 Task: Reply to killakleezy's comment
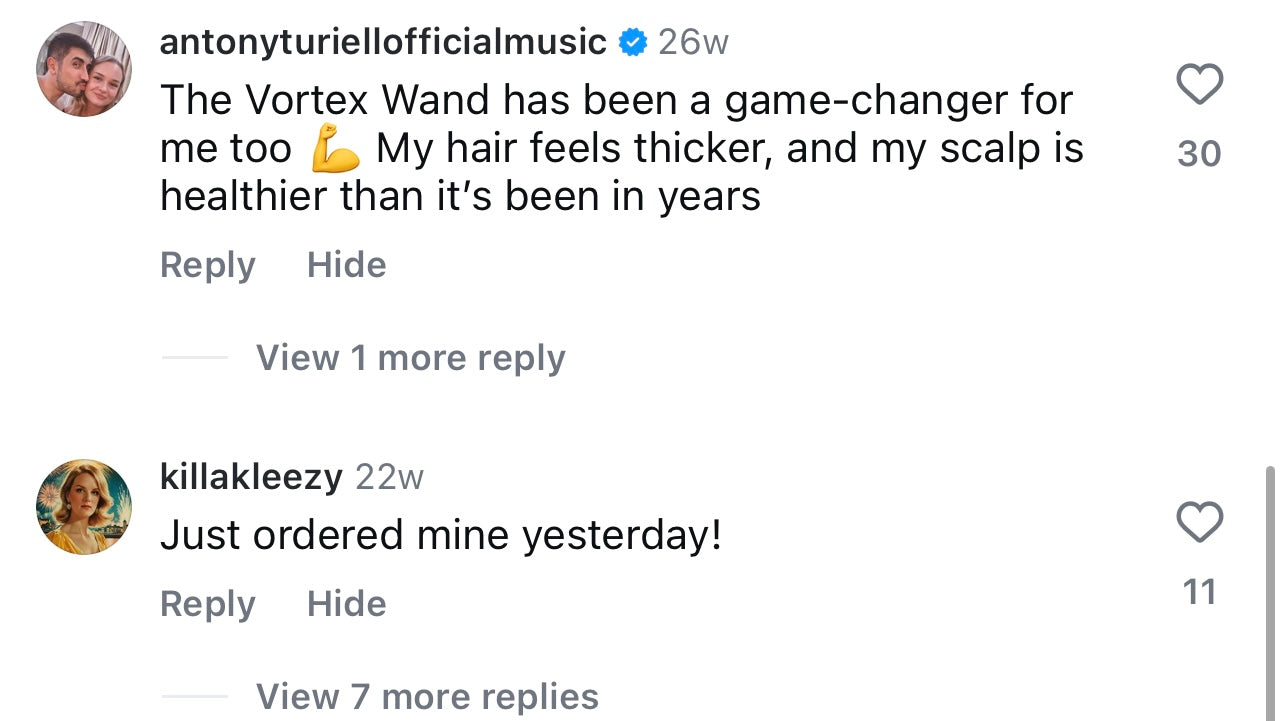pyautogui.click(x=208, y=604)
